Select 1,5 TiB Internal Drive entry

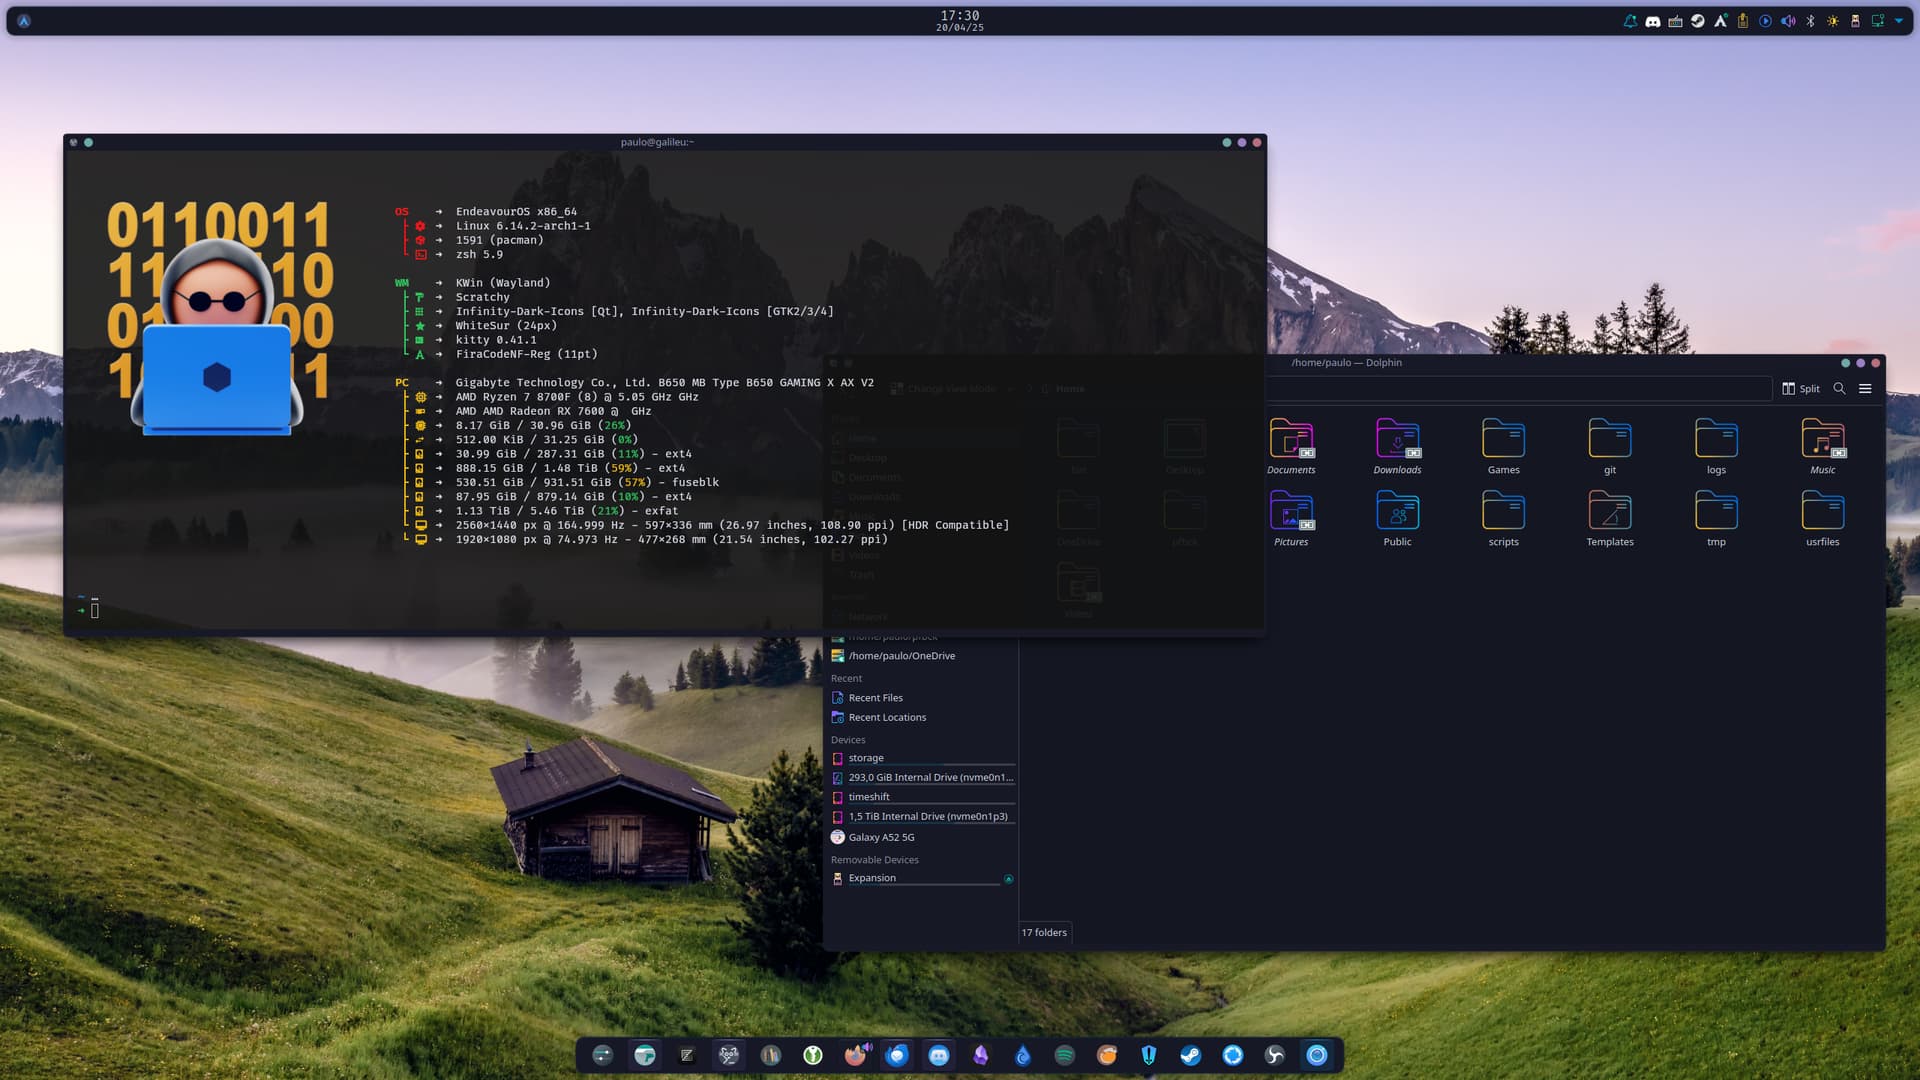pos(923,817)
